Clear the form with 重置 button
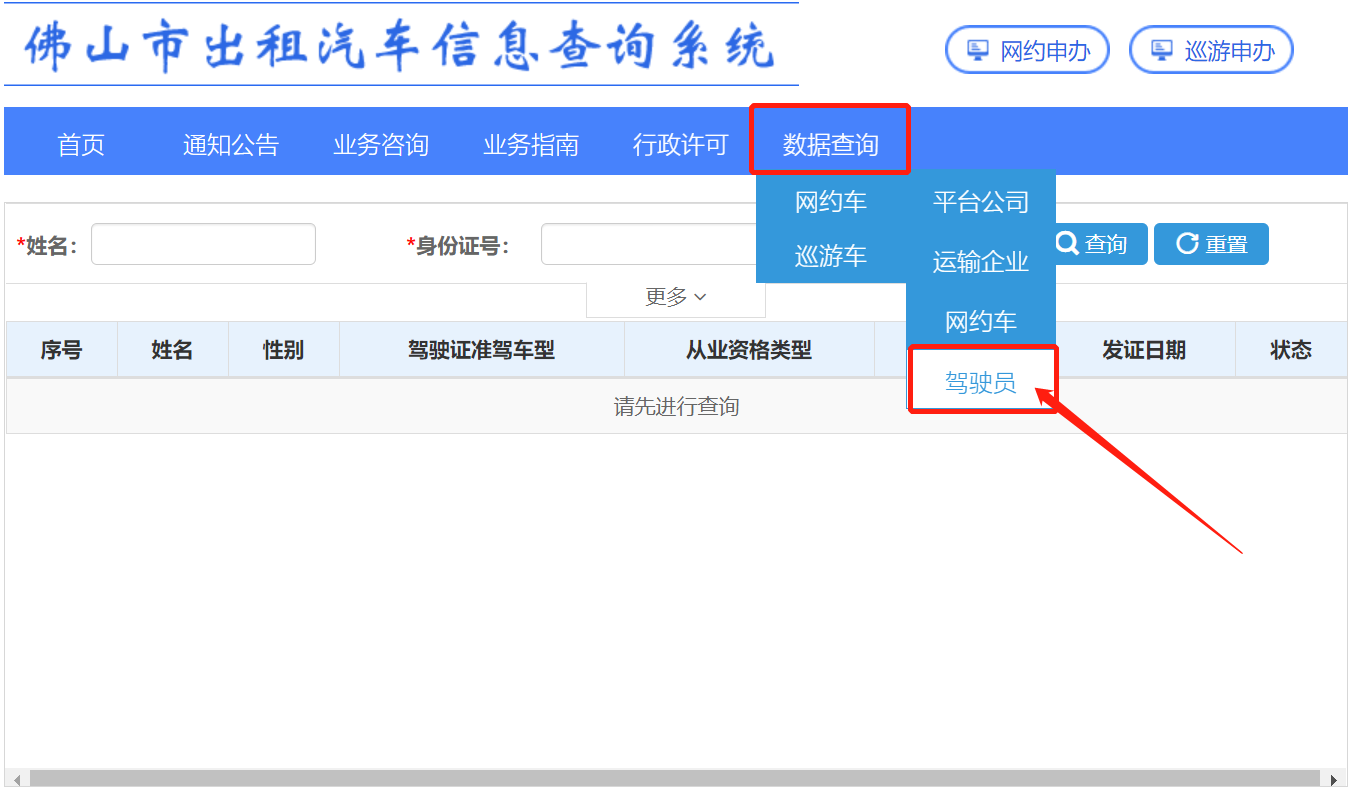This screenshot has width=1351, height=790. point(1211,244)
